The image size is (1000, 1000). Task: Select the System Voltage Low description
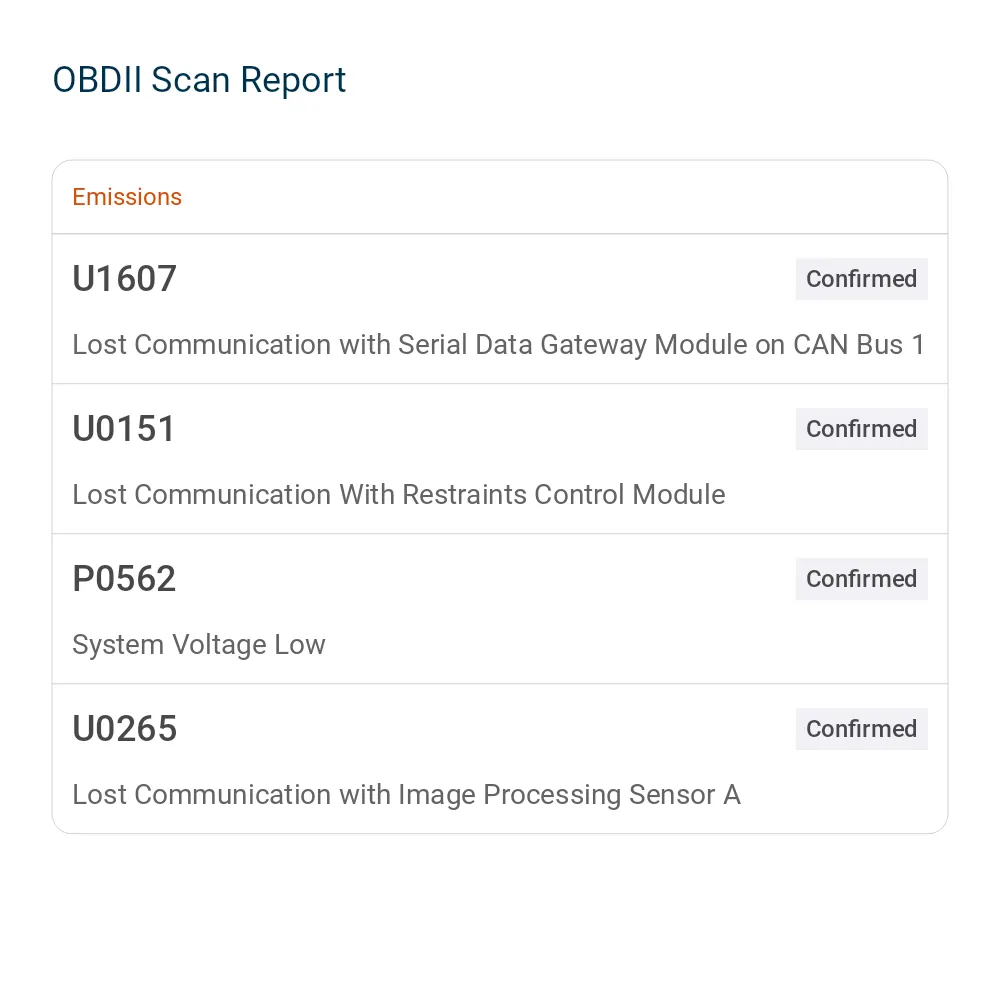point(199,644)
